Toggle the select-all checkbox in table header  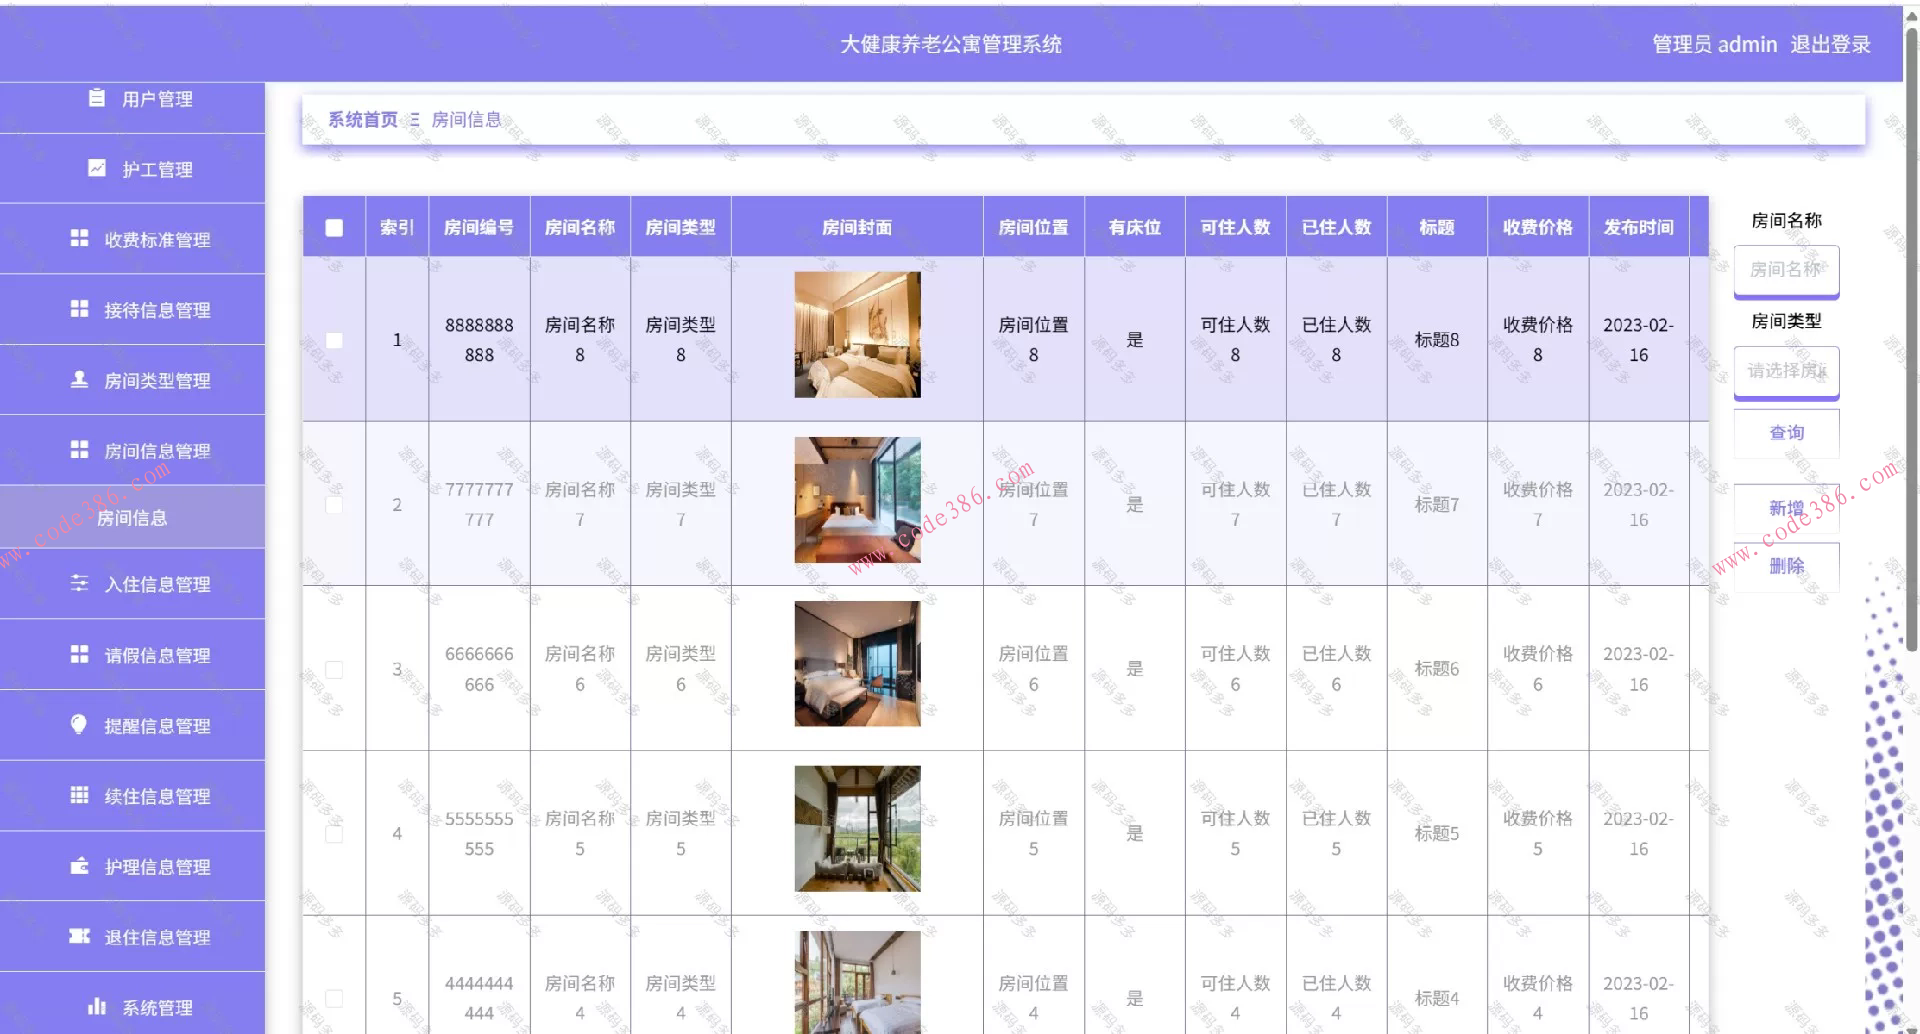click(333, 228)
